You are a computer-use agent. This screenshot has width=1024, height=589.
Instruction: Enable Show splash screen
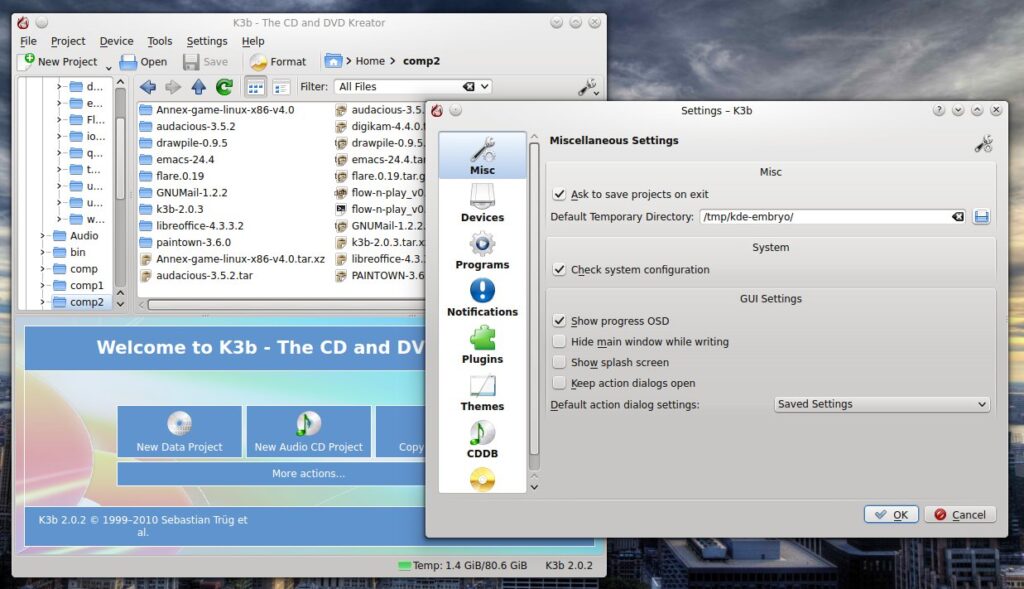[x=559, y=362]
